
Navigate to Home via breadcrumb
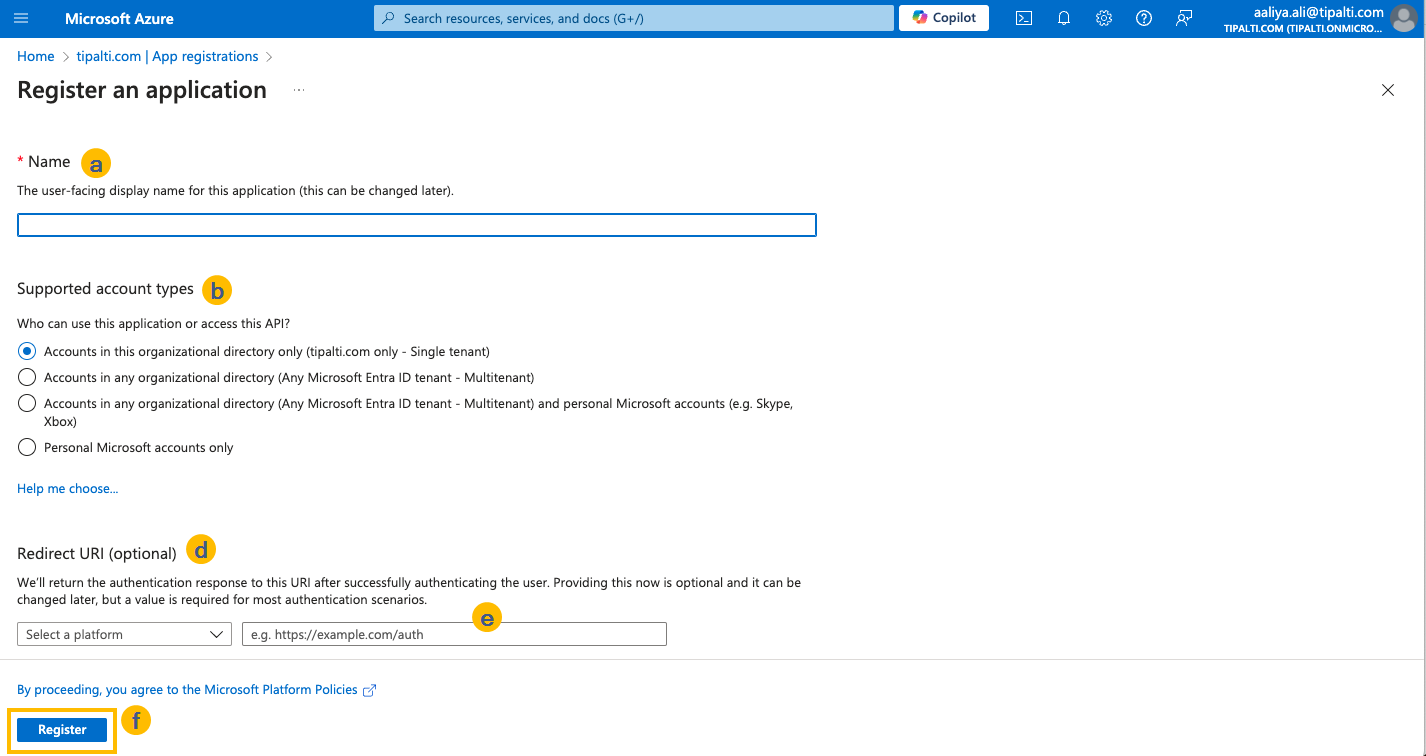pos(35,56)
